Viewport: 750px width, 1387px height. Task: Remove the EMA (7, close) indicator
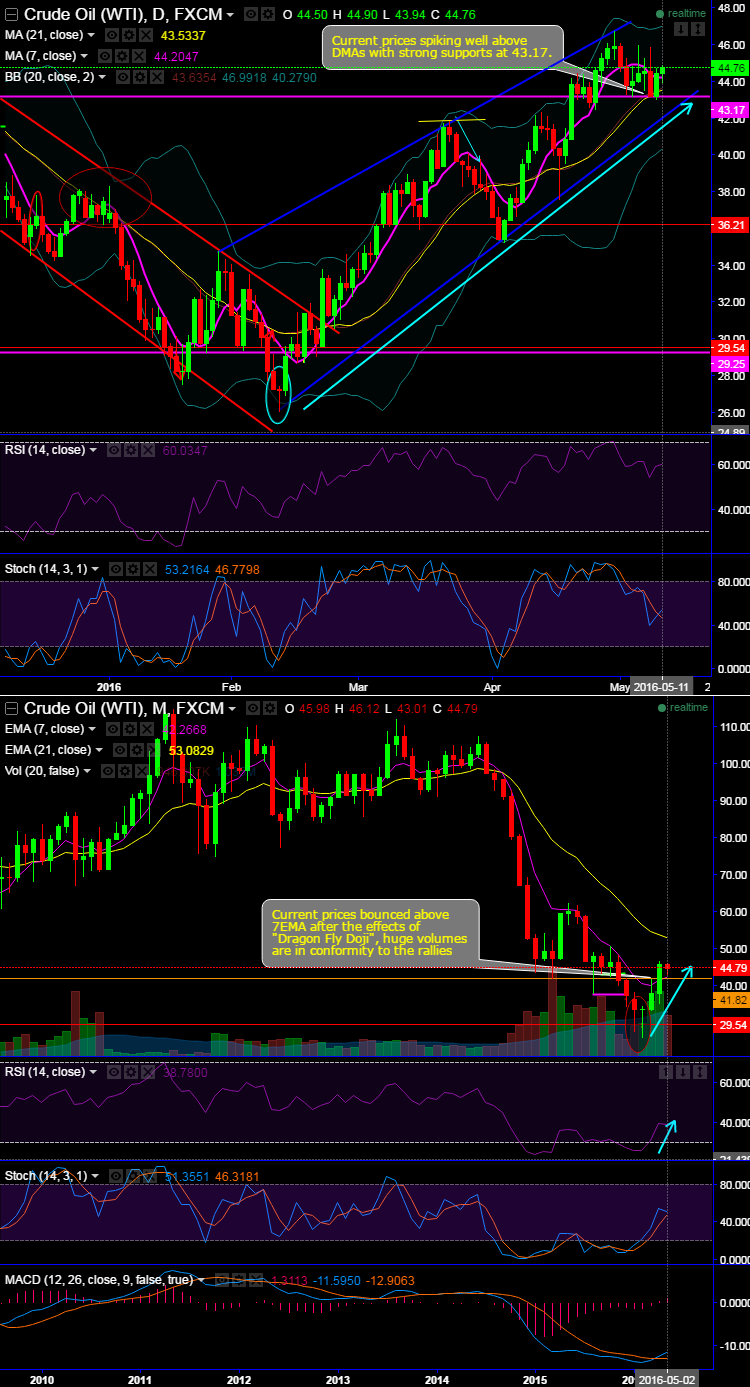click(146, 729)
